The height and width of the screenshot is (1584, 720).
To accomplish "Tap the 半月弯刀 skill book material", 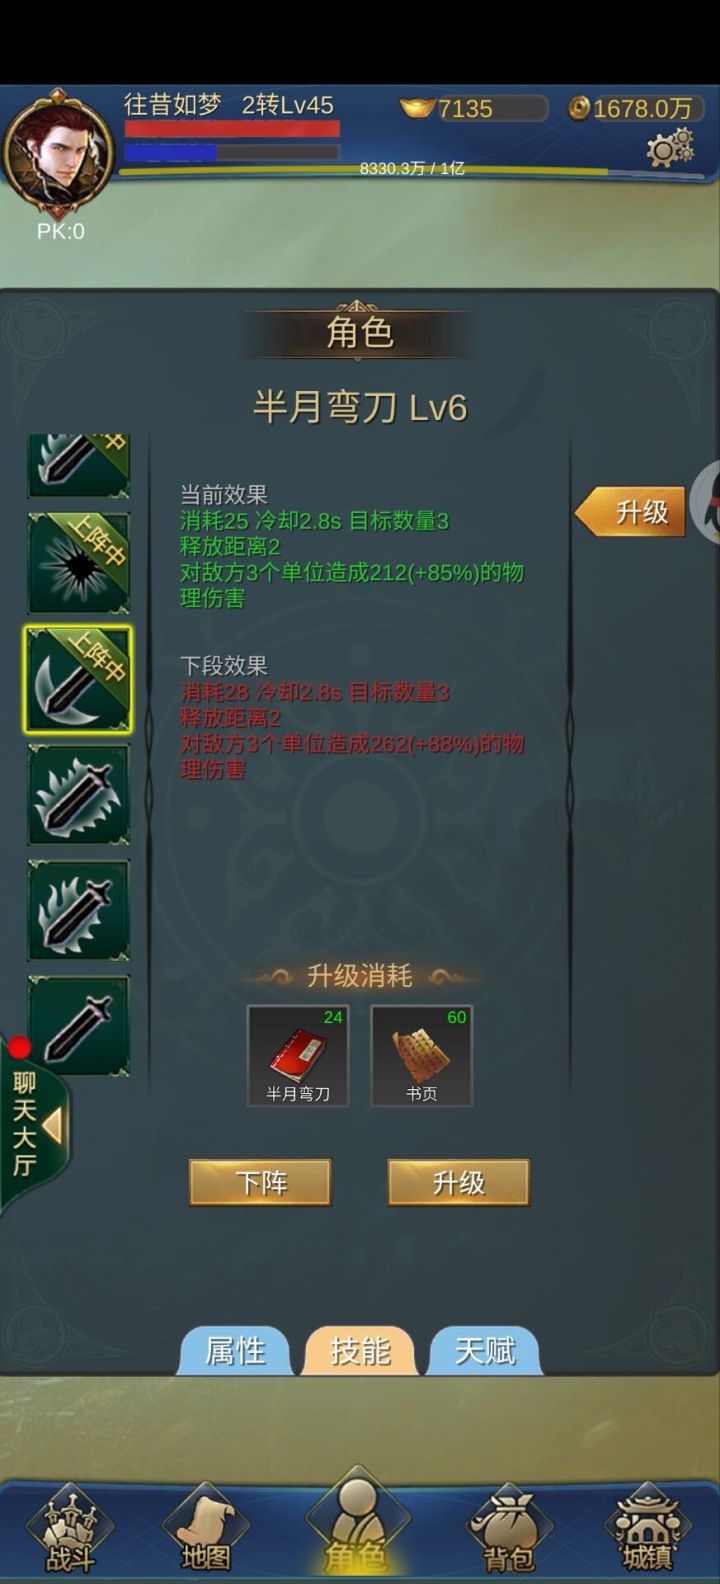I will click(298, 1056).
